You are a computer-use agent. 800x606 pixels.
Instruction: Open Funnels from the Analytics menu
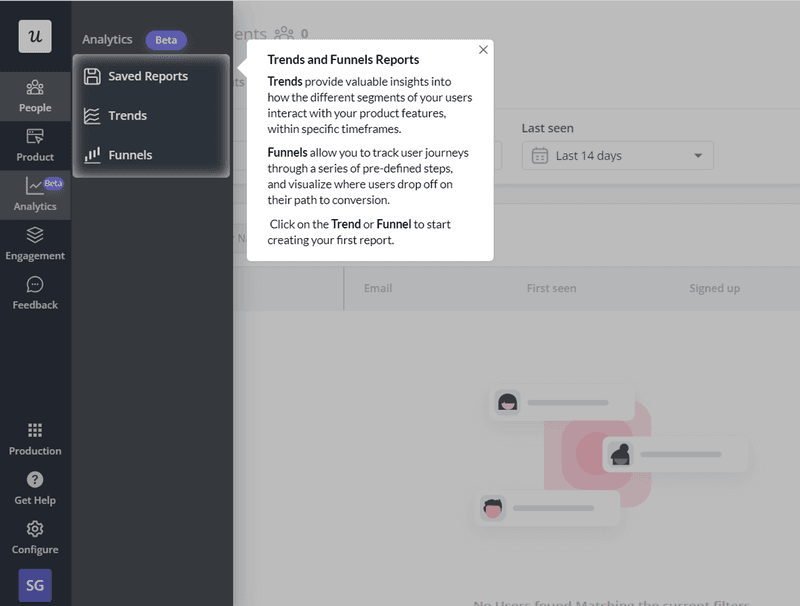131,155
